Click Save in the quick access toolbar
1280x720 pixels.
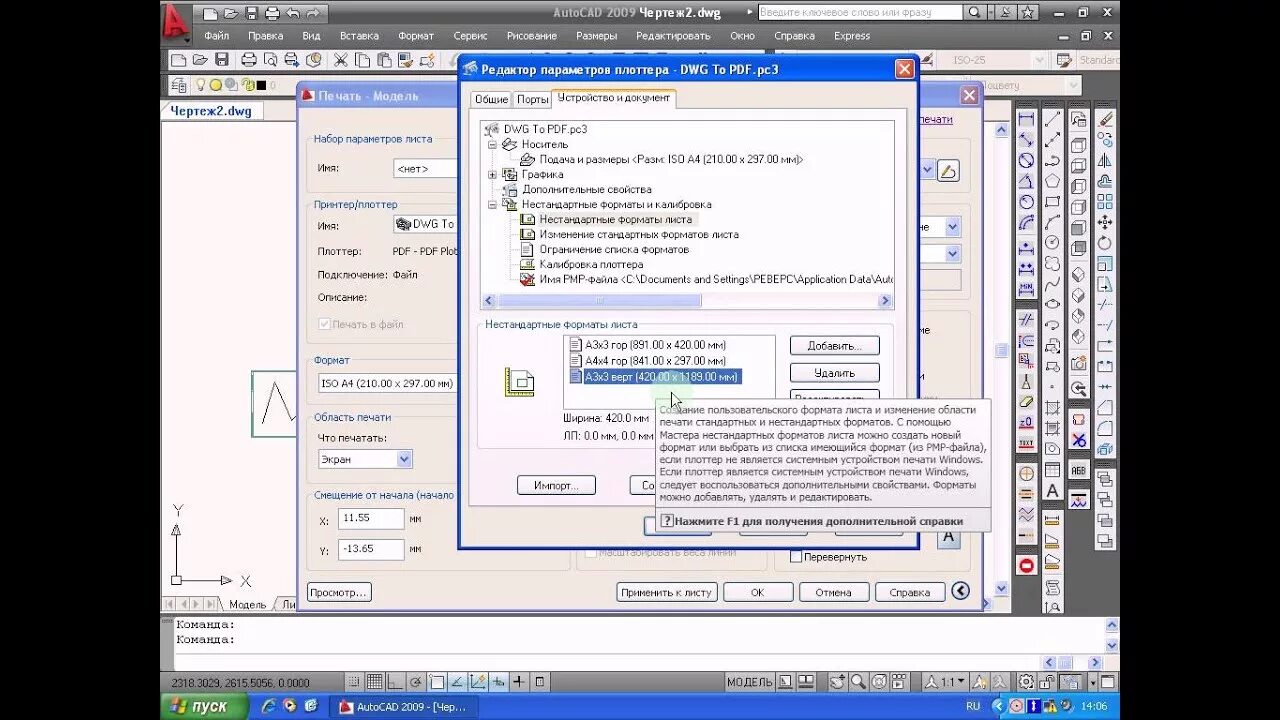coord(251,13)
